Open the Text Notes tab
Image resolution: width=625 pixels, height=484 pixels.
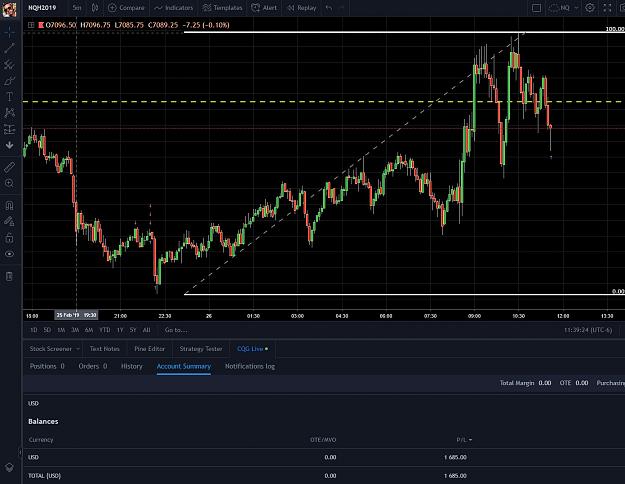click(104, 349)
